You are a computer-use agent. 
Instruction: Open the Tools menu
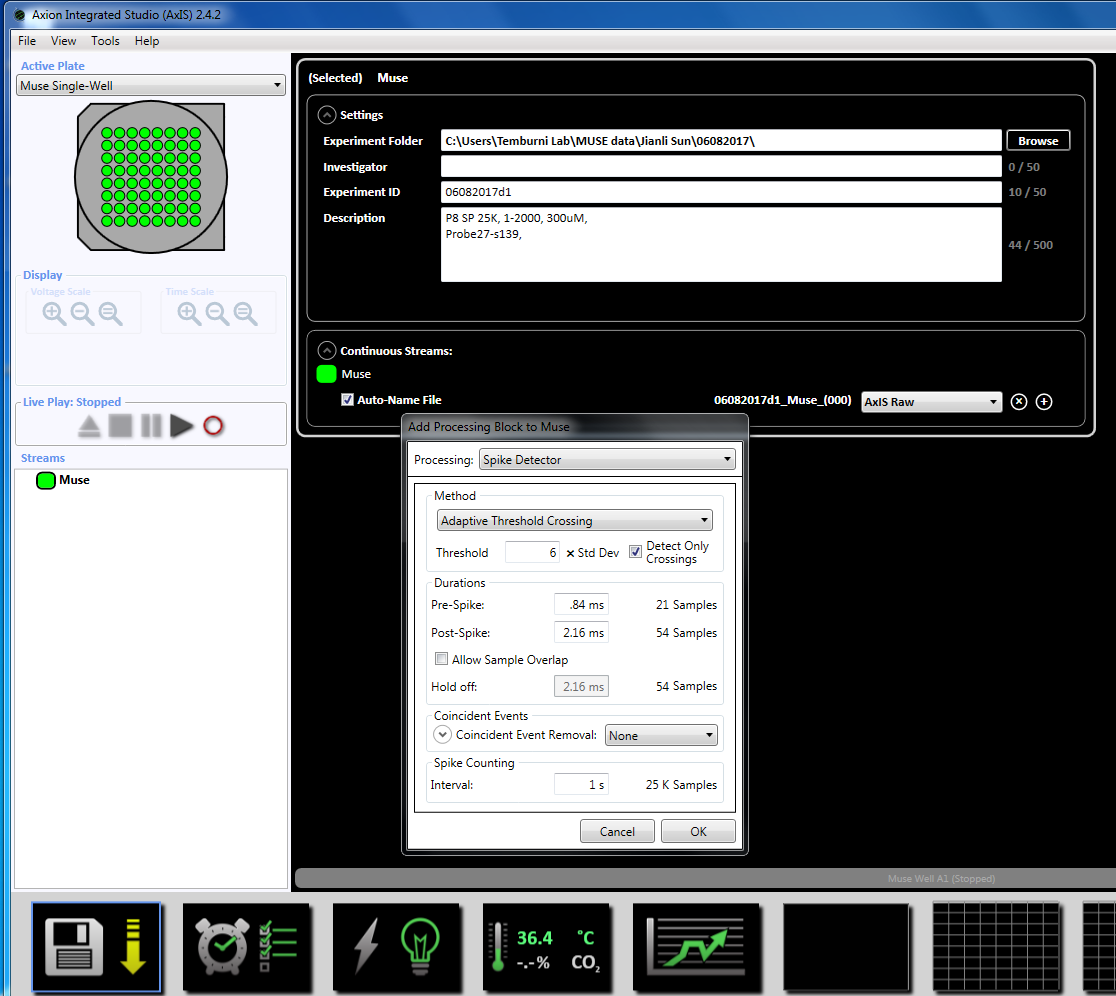coord(105,41)
